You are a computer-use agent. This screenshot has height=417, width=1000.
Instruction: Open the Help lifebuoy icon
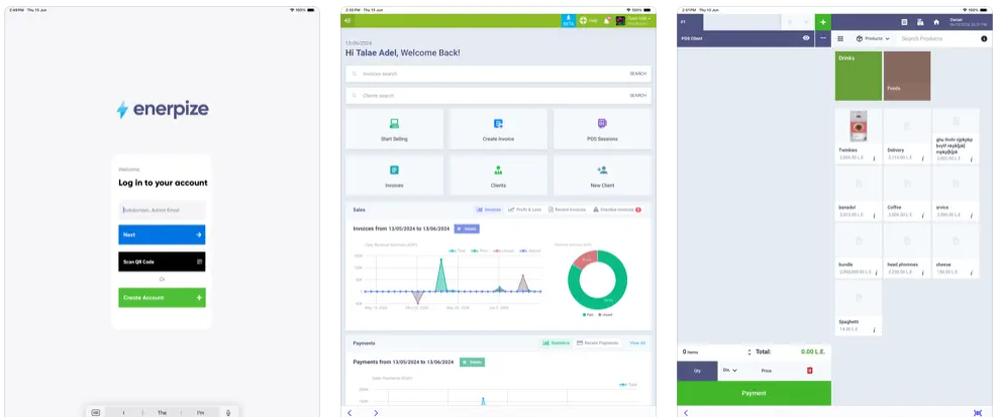pos(584,21)
